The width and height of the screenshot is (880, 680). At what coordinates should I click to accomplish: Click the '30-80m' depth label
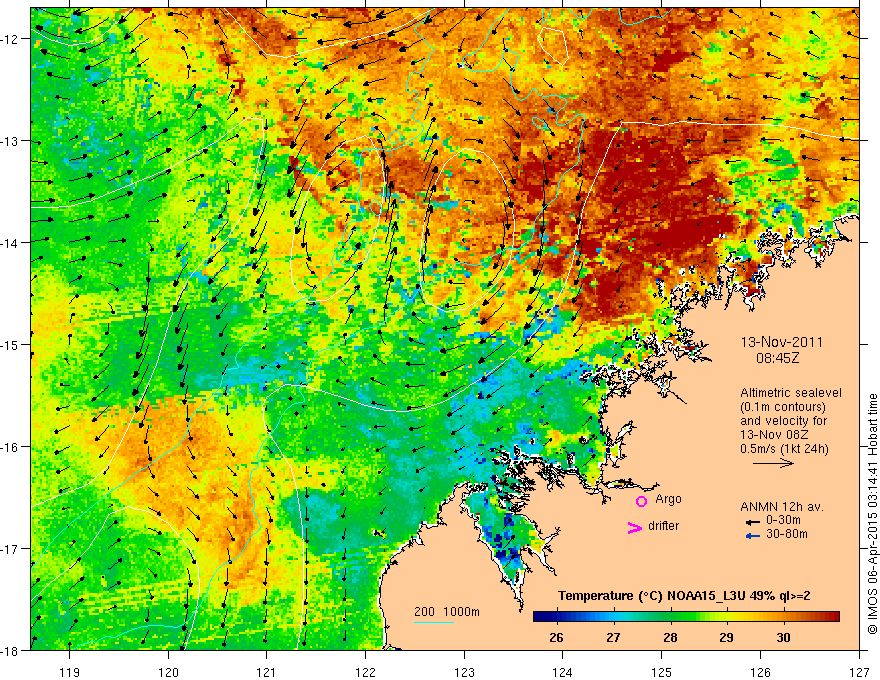point(787,534)
